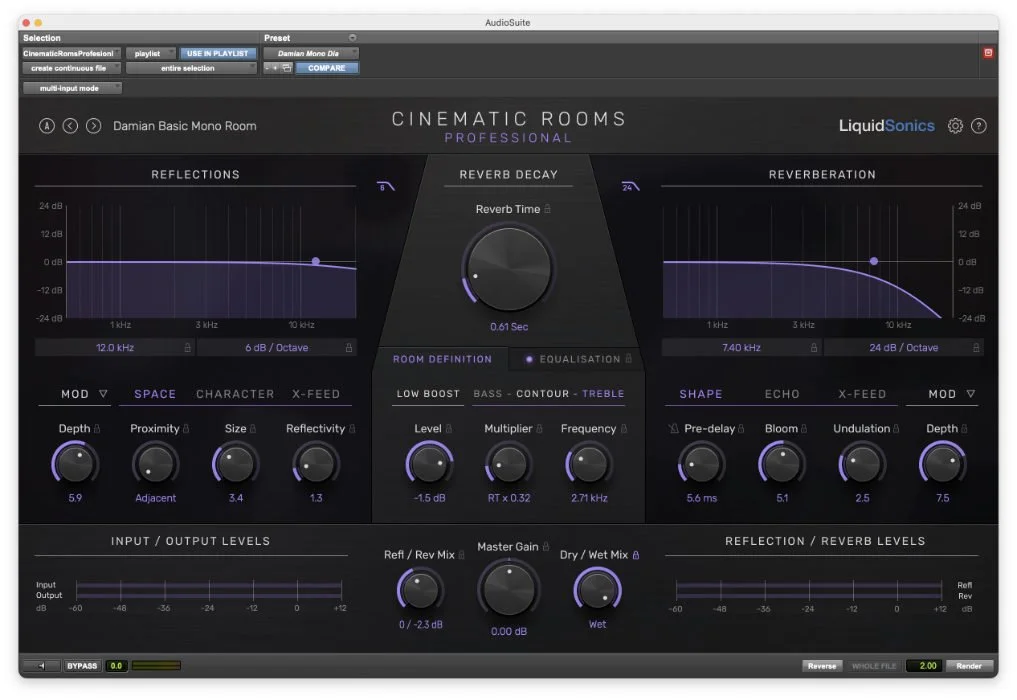Click USE IN PLAYLIST button
The image size is (1017, 700).
tap(218, 53)
